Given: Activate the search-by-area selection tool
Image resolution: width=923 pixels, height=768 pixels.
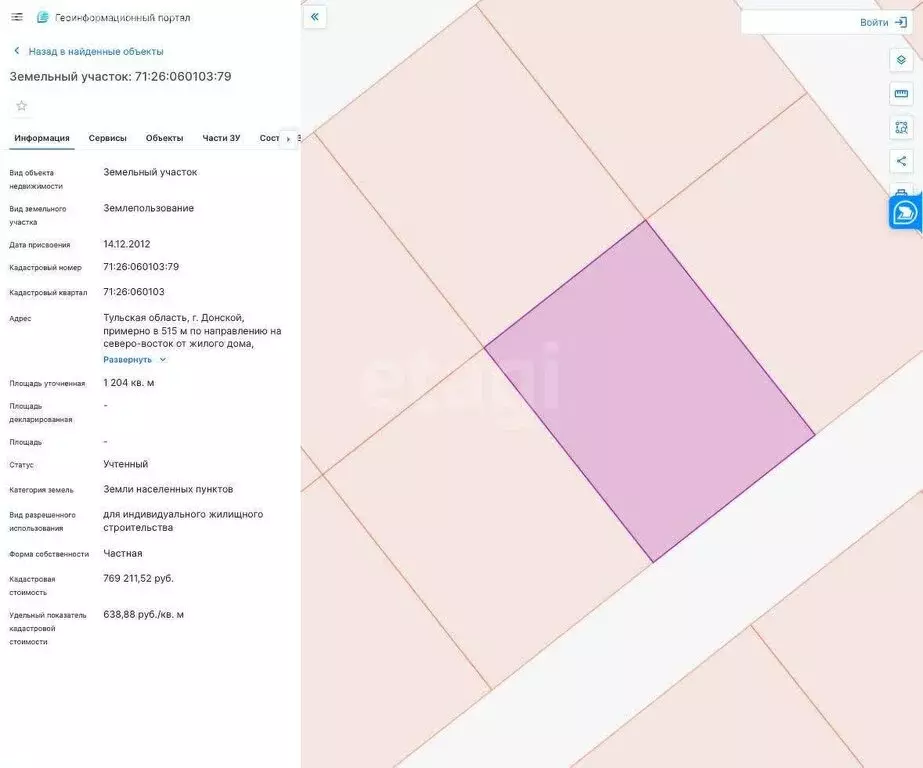Looking at the screenshot, I should click(x=901, y=128).
